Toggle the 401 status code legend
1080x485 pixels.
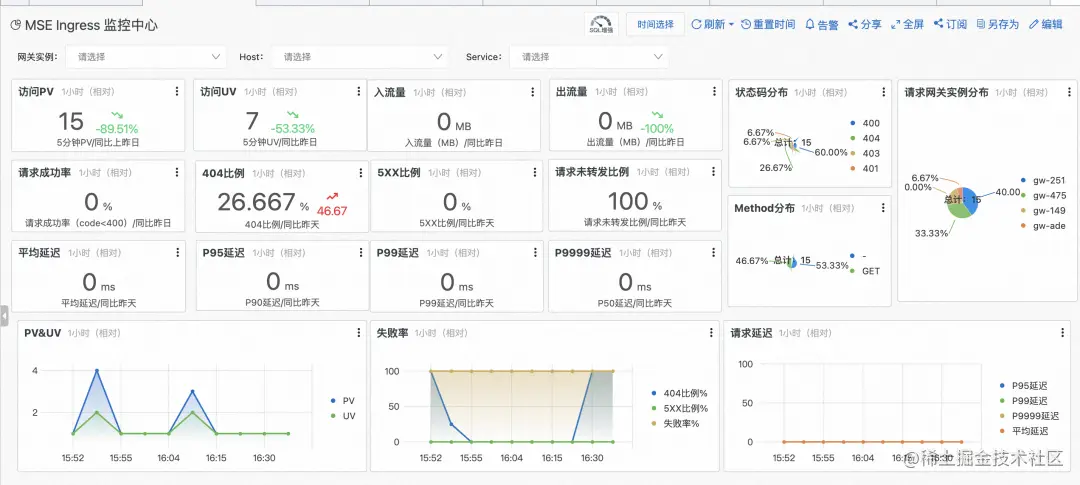(866, 168)
